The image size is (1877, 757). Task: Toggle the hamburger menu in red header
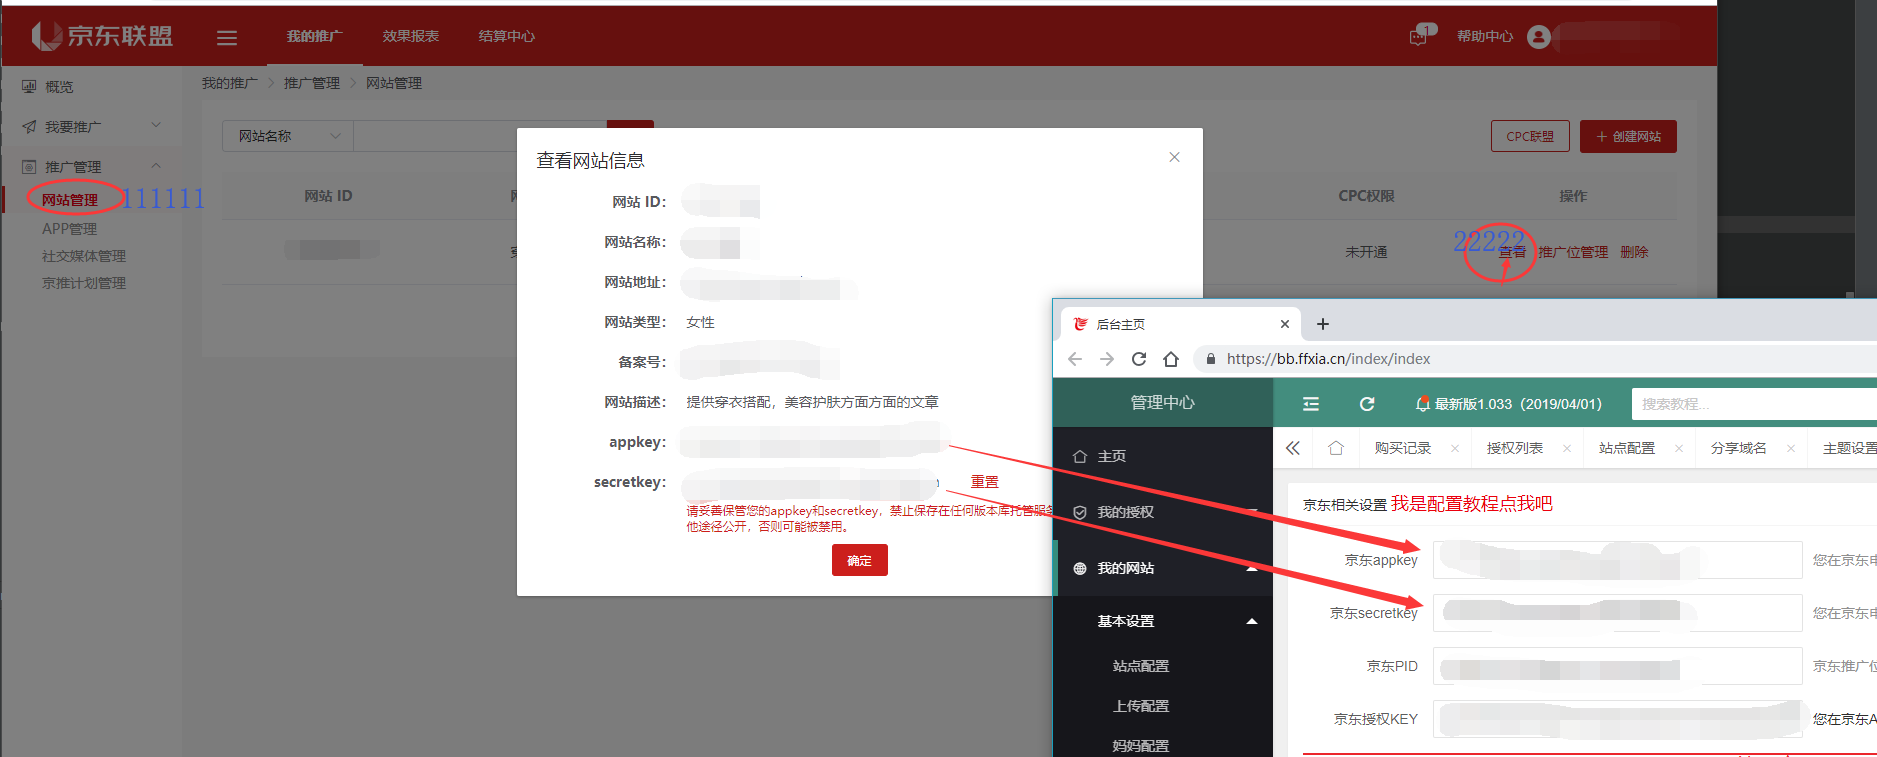click(x=227, y=37)
